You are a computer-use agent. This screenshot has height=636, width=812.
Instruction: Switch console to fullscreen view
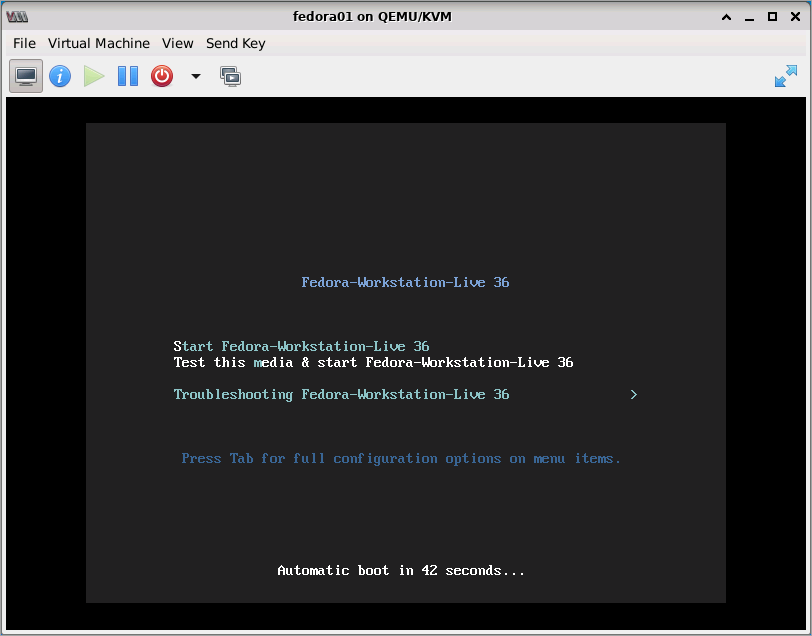pyautogui.click(x=786, y=77)
